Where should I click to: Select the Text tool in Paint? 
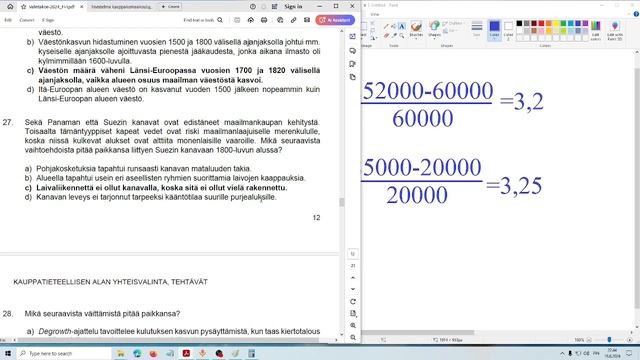click(402, 27)
